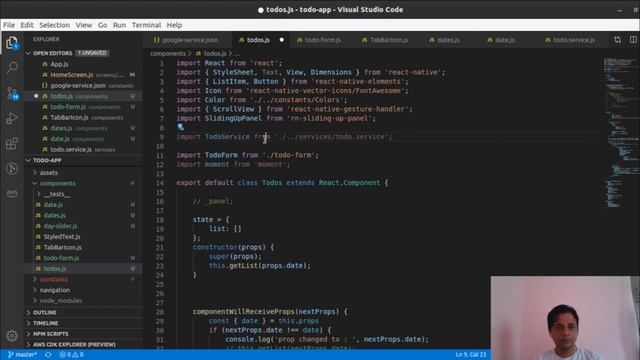Click the 1 UNSAVED badge
The image size is (640, 360).
click(x=92, y=53)
